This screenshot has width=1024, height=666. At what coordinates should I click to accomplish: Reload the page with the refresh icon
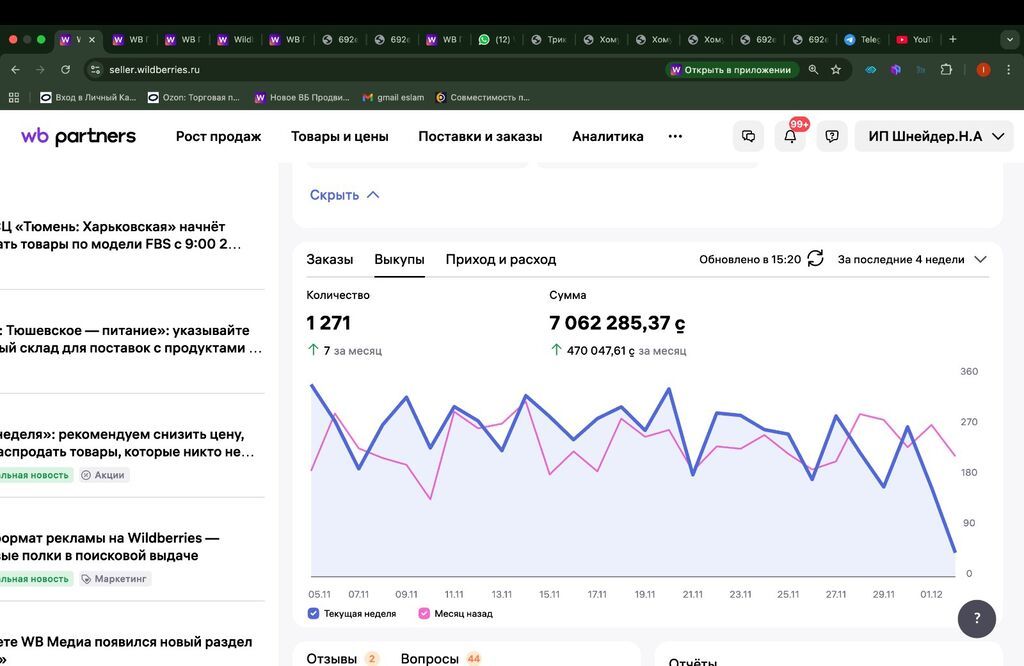click(65, 70)
